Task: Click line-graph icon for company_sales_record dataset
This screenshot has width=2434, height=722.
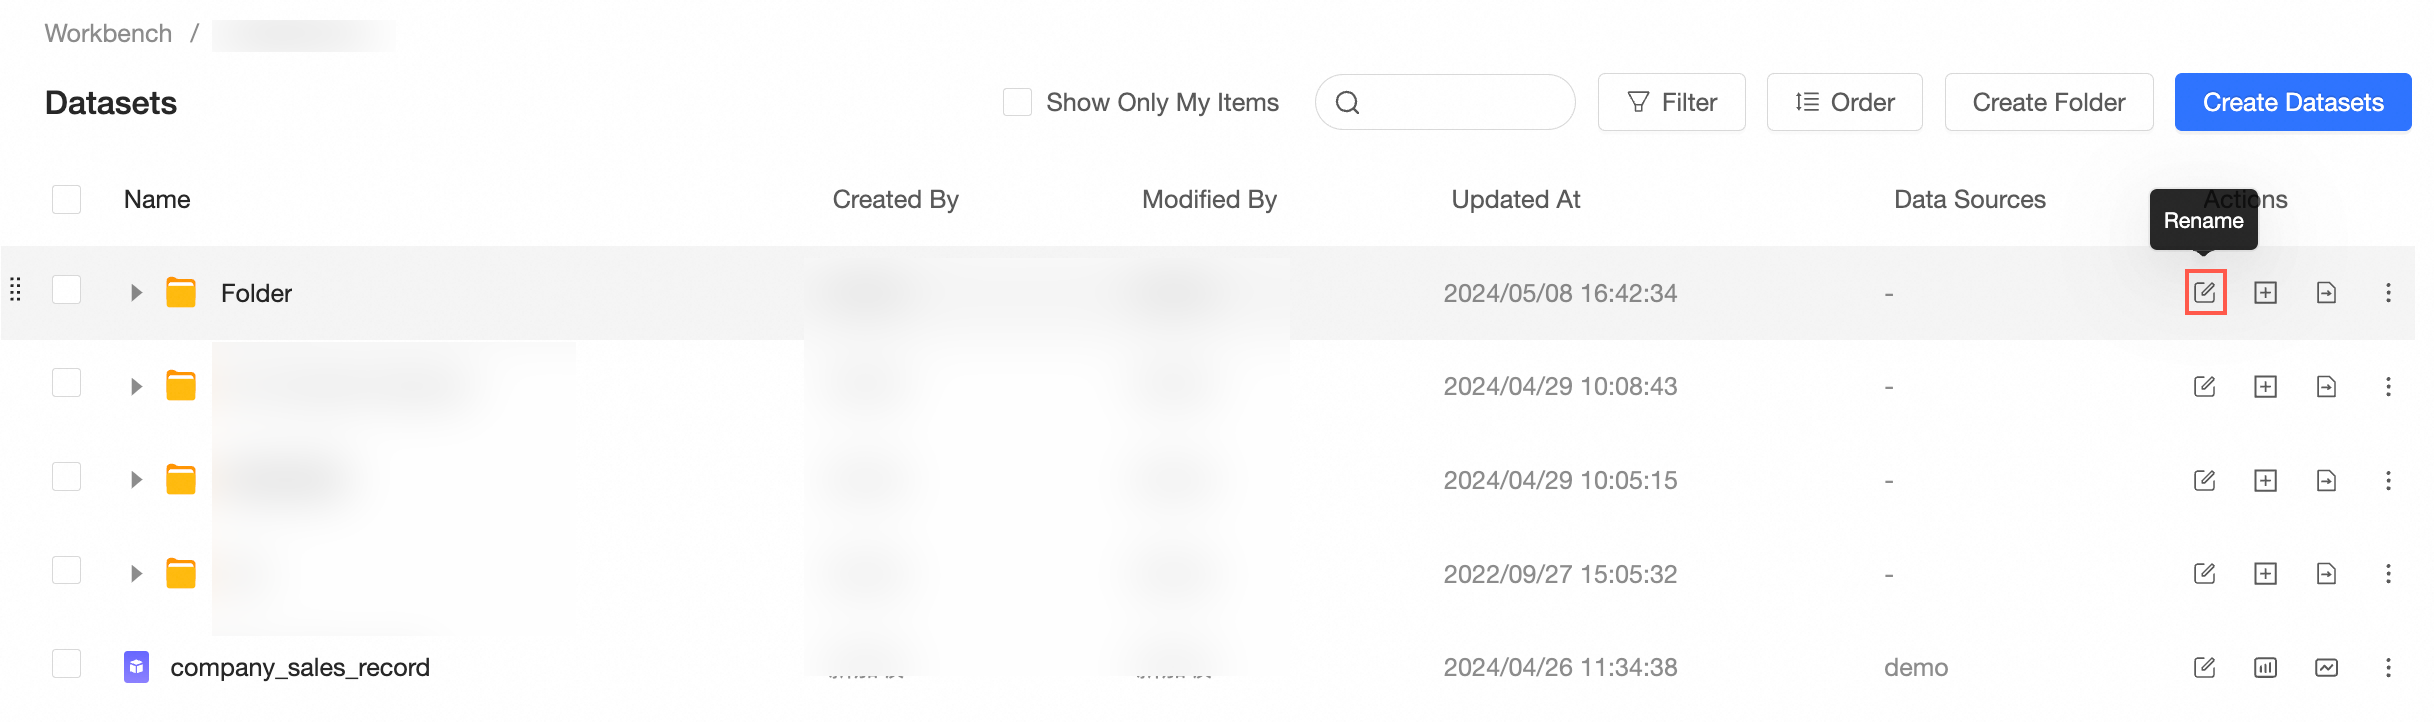Action: pos(2326,667)
